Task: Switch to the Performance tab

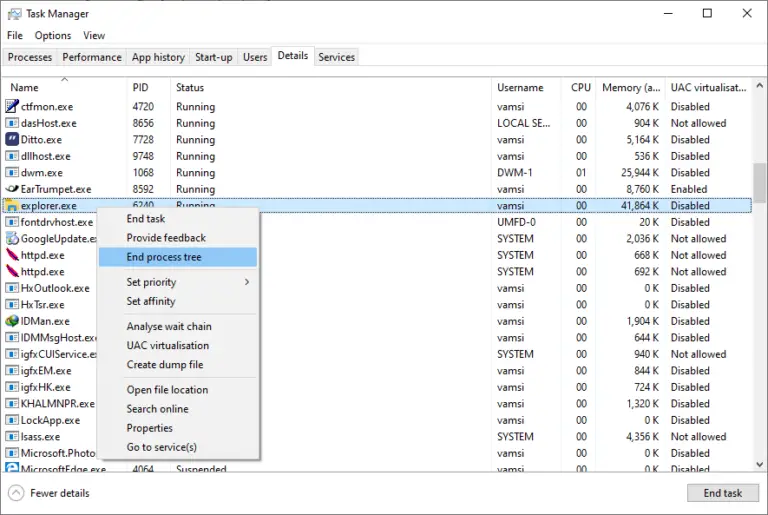Action: [x=92, y=57]
